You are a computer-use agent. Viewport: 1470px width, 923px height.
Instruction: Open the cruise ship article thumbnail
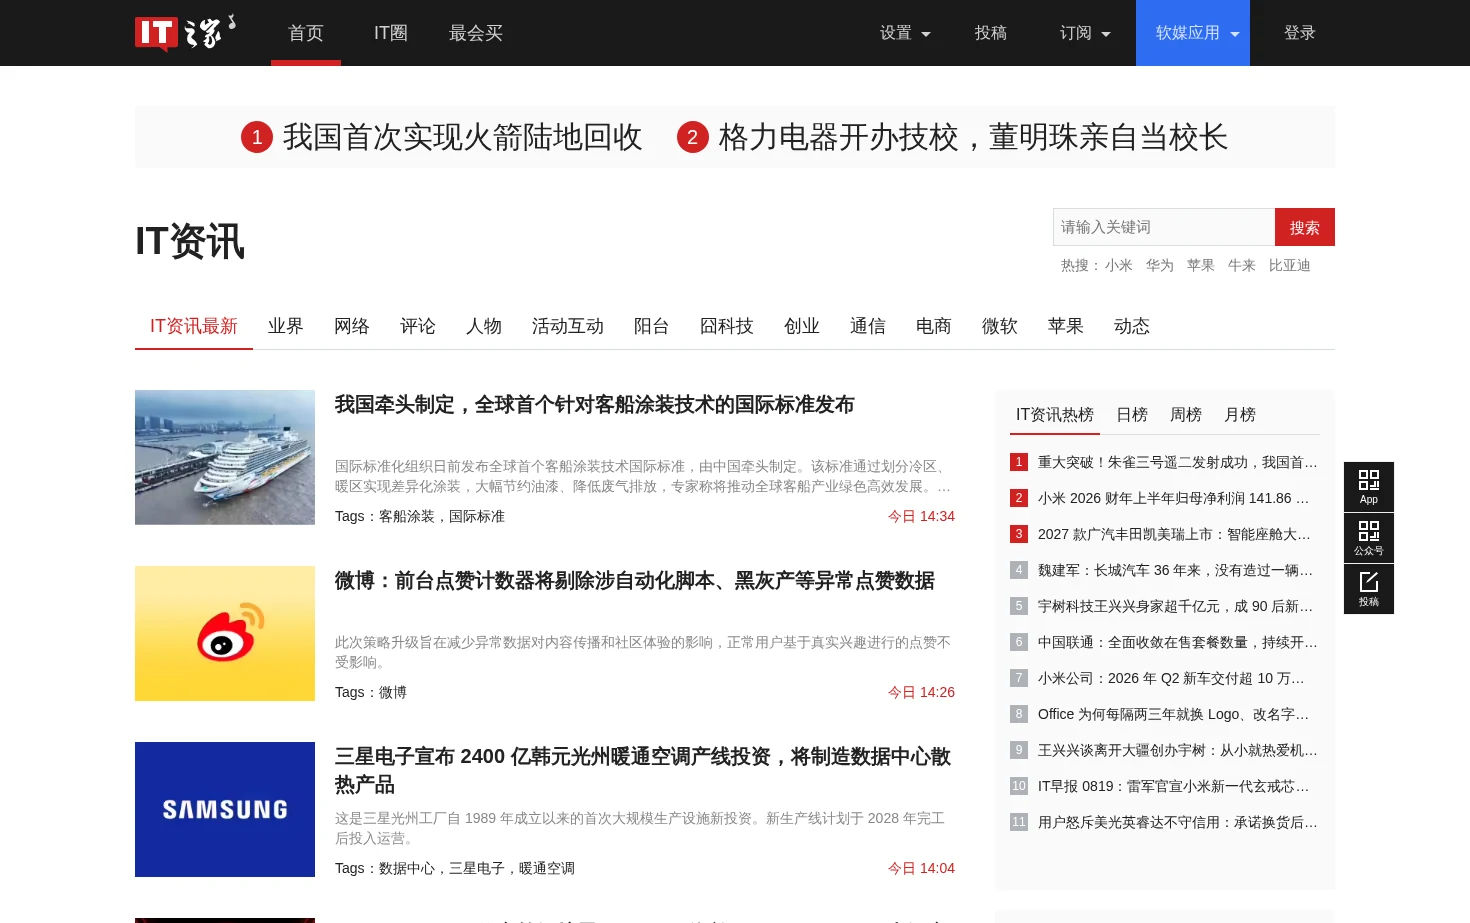[225, 457]
